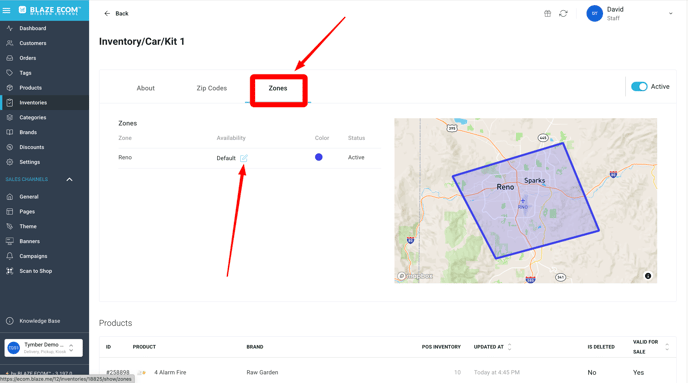Open Discounts from sidebar
The width and height of the screenshot is (688, 383).
tap(32, 147)
